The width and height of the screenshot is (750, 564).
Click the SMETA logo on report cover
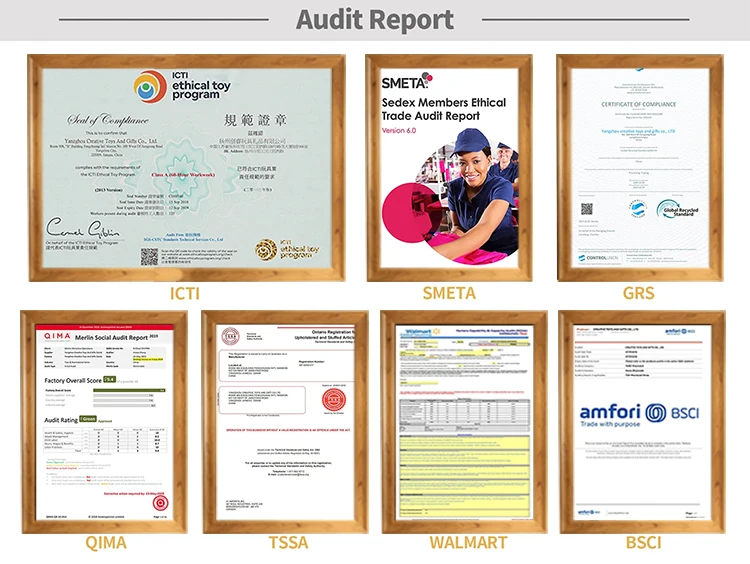tap(407, 82)
